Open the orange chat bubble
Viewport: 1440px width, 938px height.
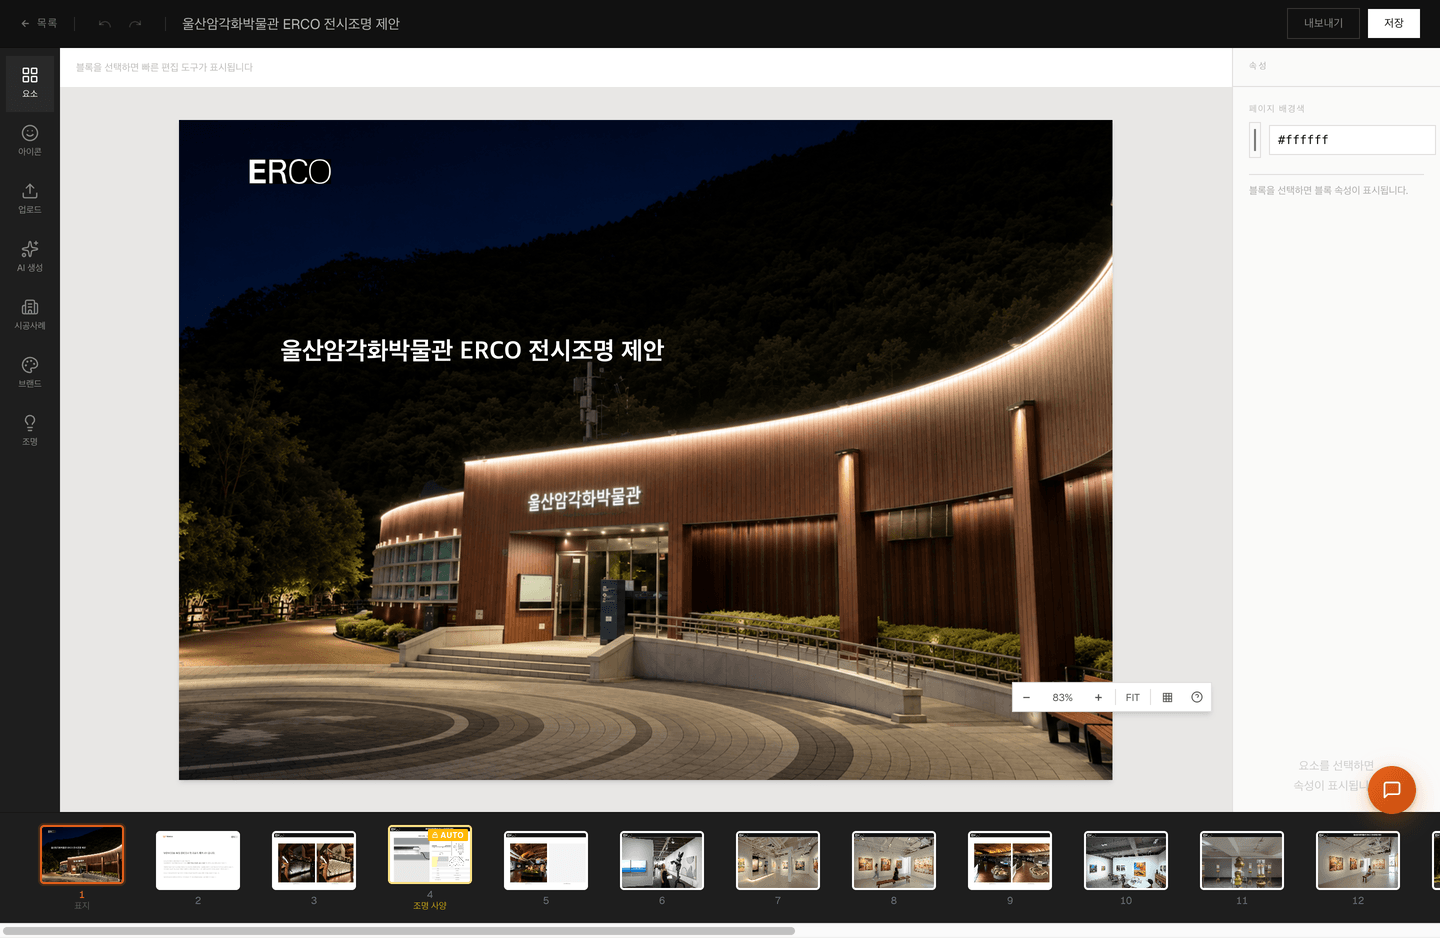click(1392, 790)
